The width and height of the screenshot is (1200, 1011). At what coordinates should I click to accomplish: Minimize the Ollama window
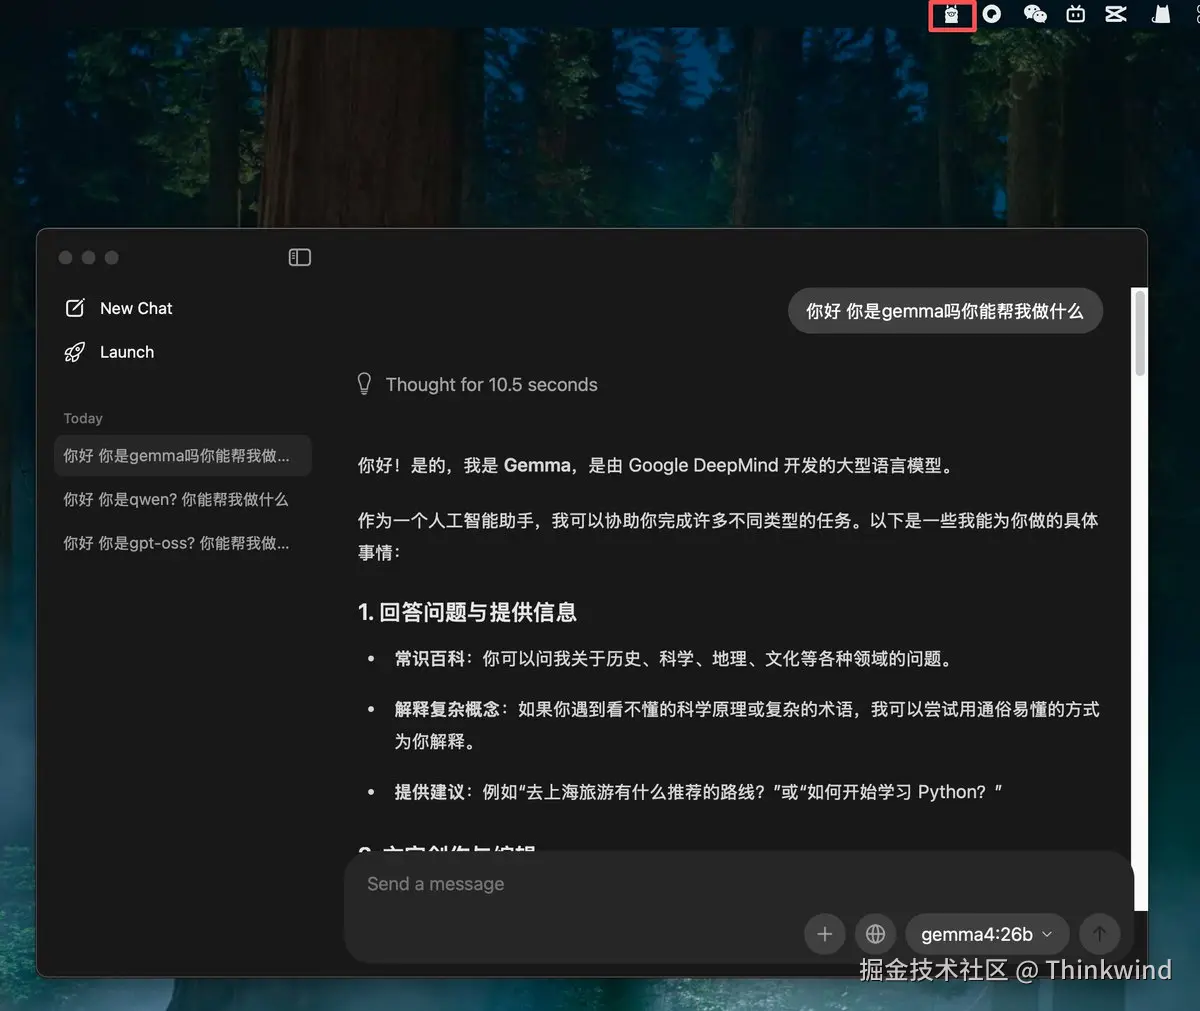click(89, 257)
